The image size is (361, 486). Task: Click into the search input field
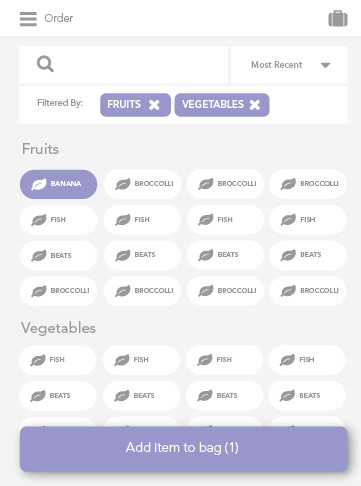click(x=124, y=65)
